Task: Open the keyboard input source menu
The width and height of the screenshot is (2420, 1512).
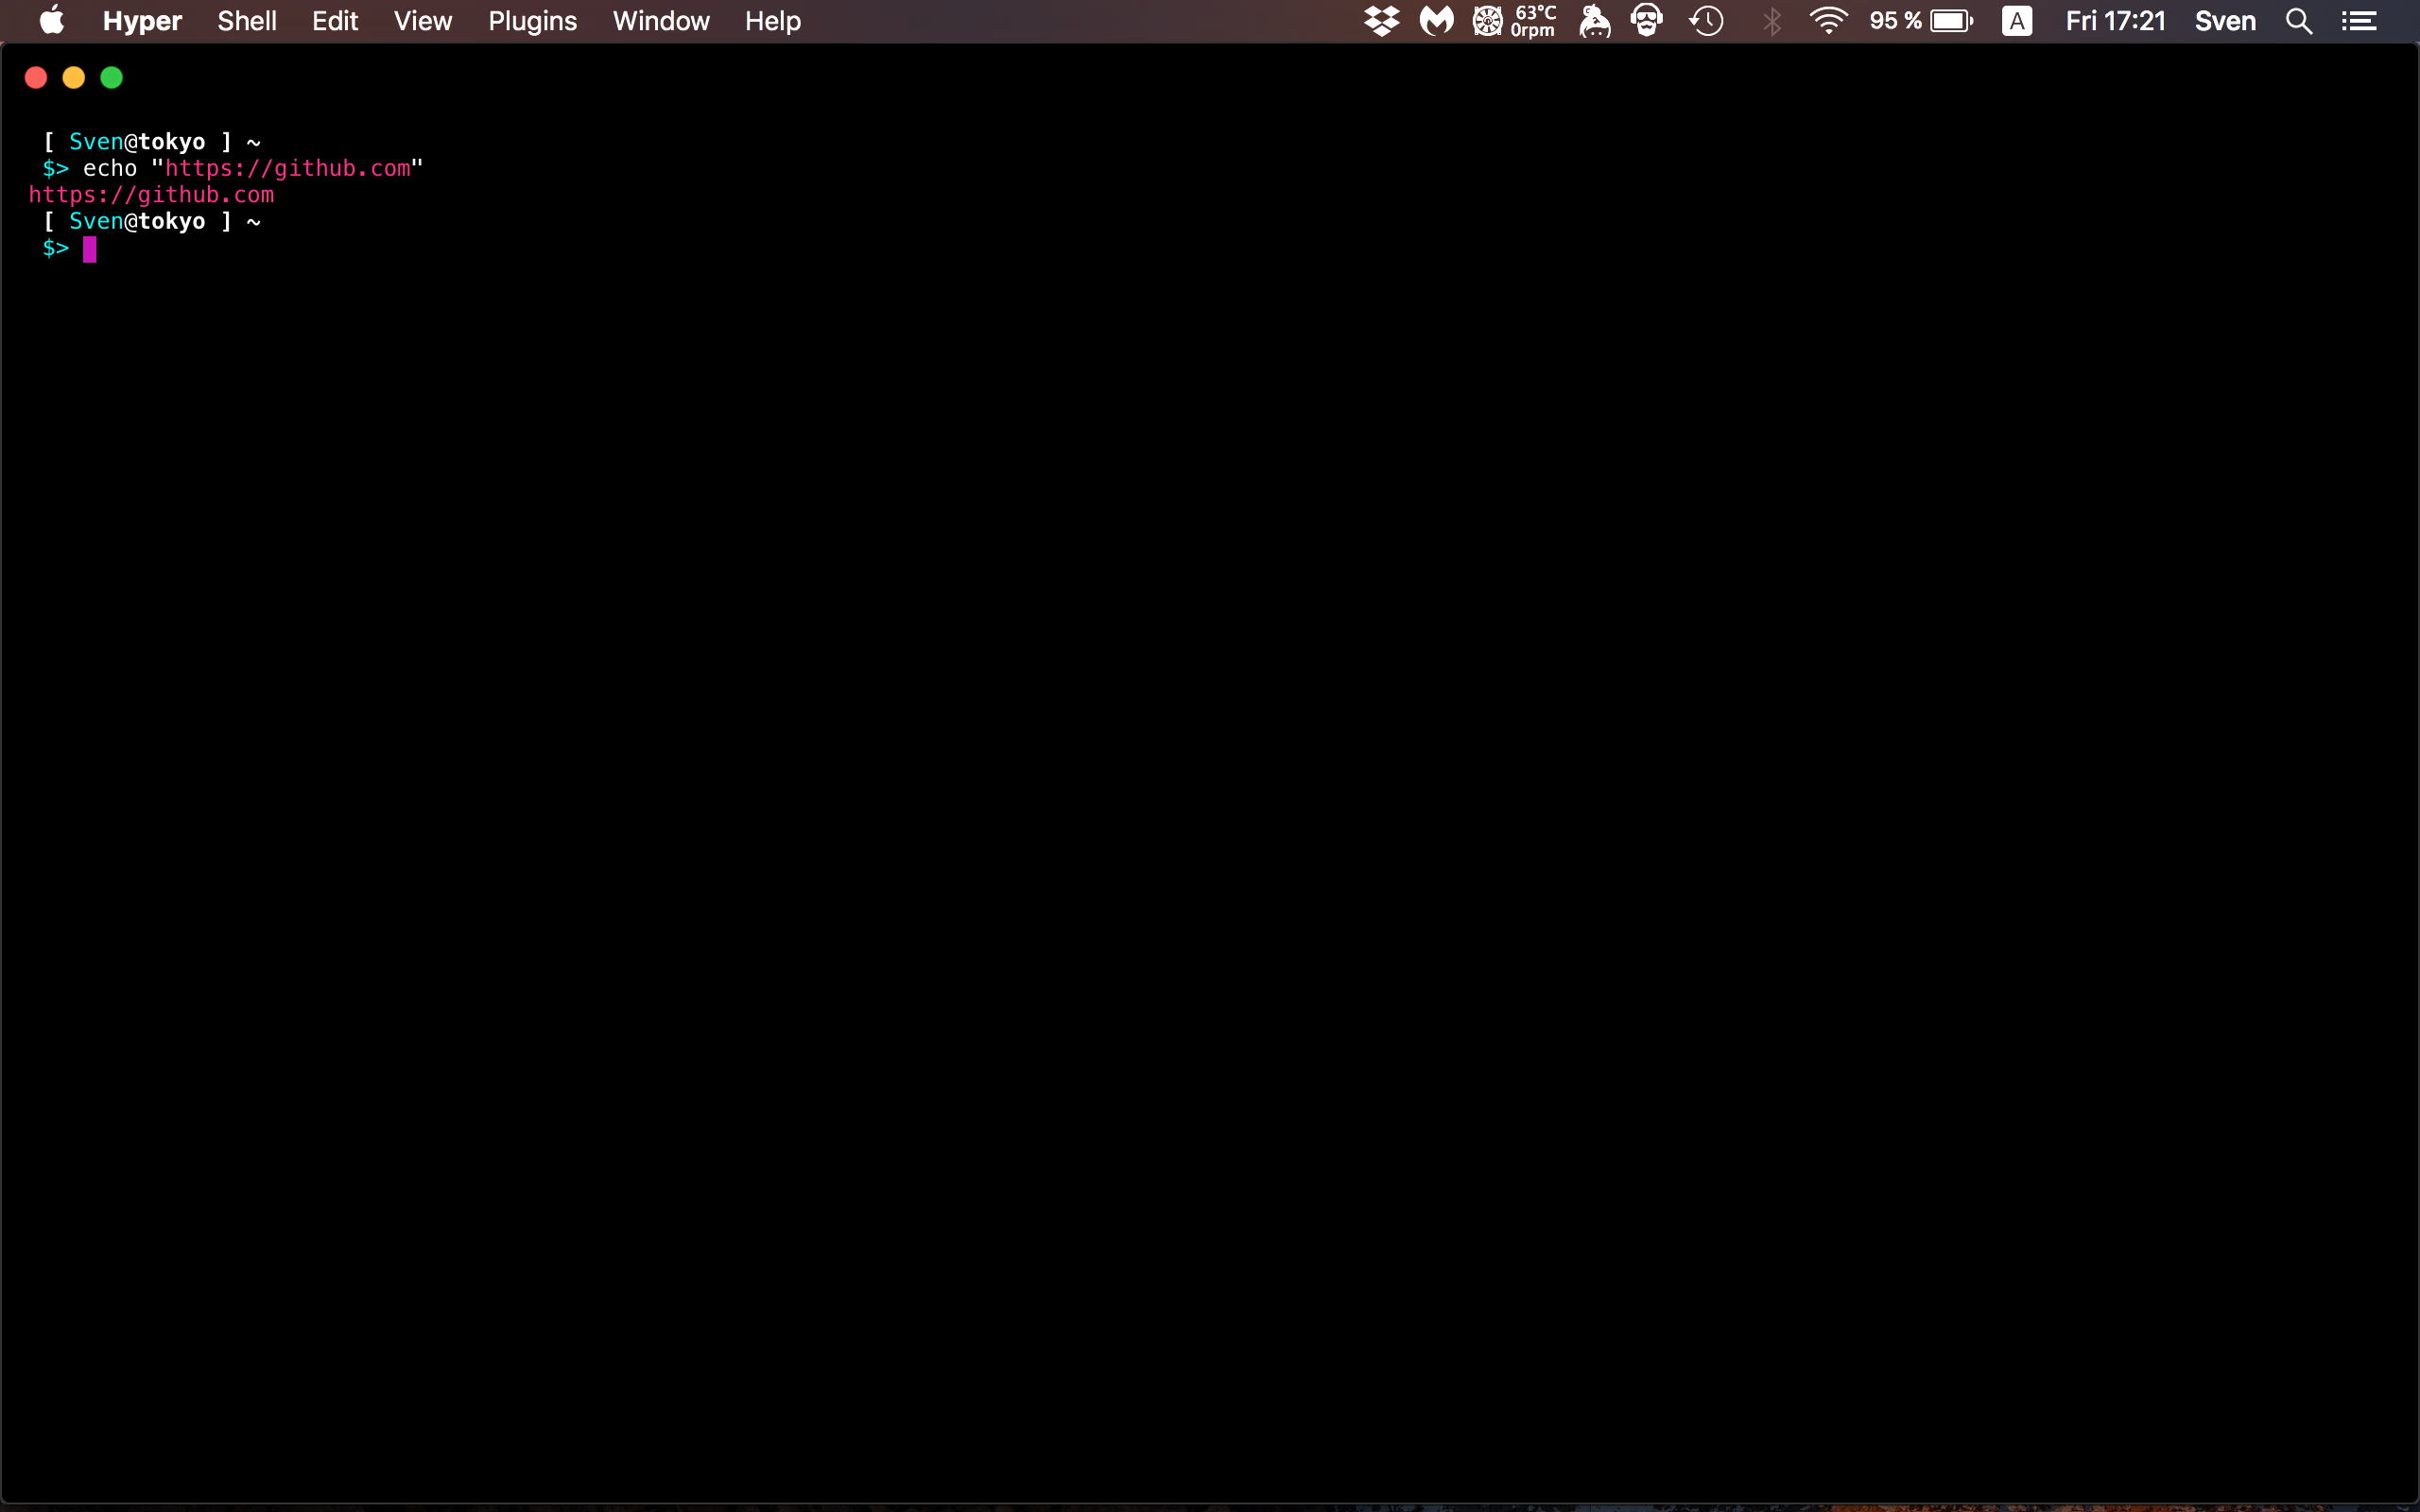Action: (x=2017, y=20)
